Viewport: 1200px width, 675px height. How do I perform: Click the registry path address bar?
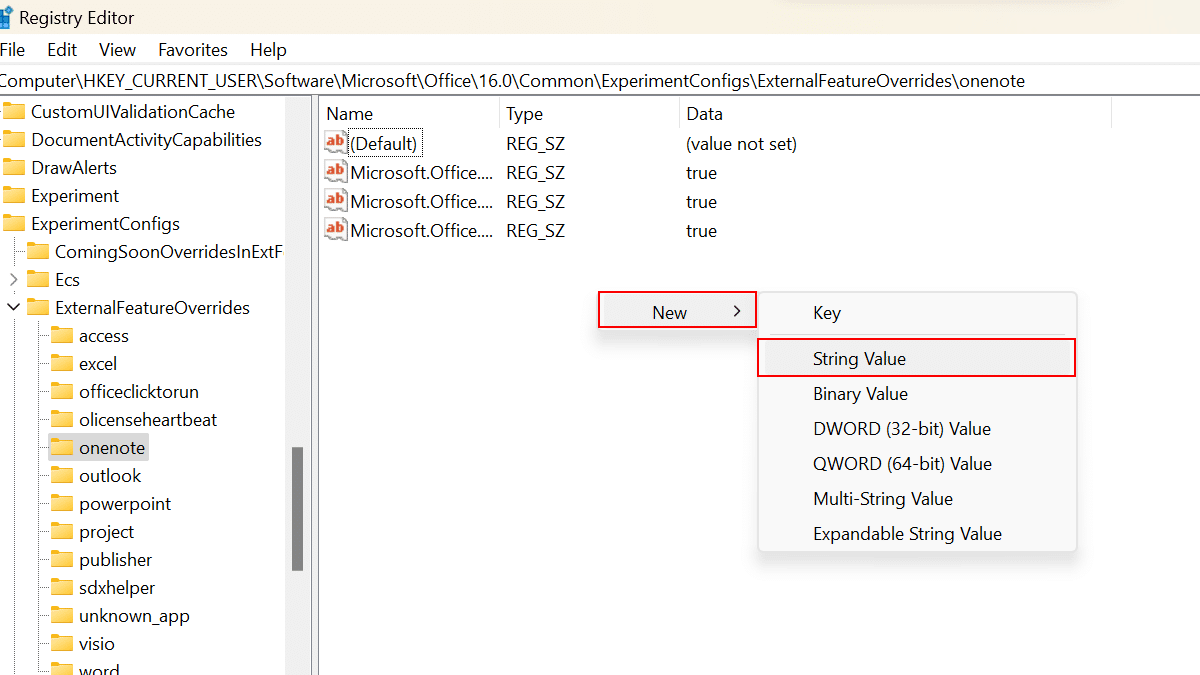pos(600,80)
